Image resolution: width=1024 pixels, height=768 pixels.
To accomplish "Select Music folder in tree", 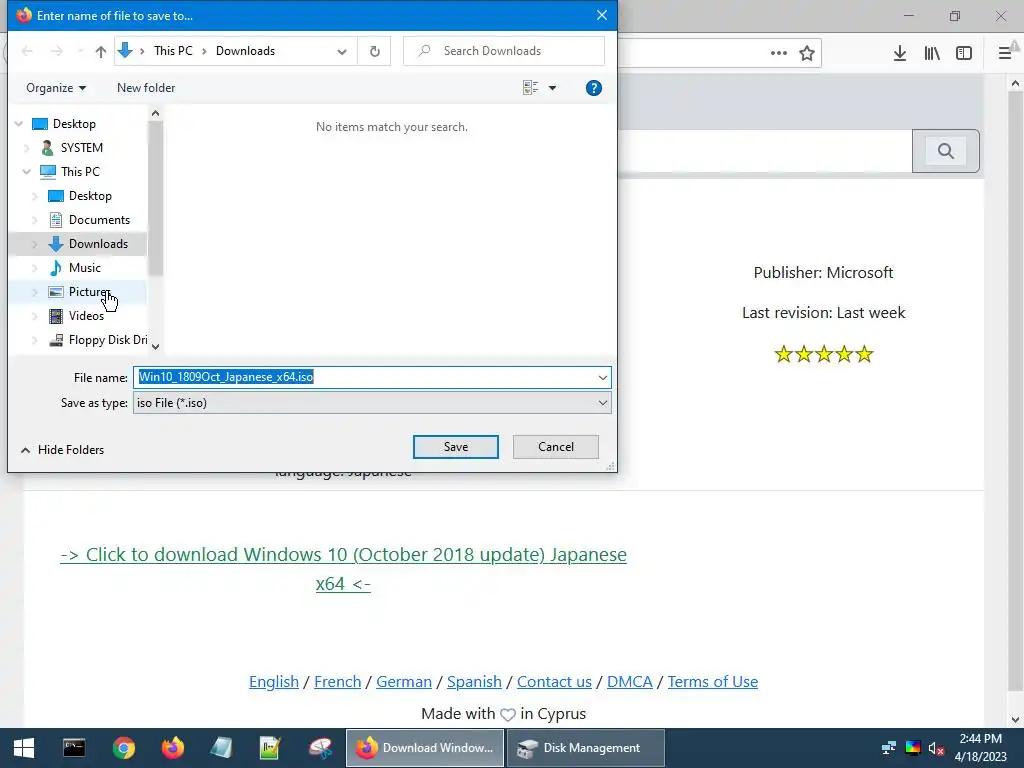I will tap(85, 268).
